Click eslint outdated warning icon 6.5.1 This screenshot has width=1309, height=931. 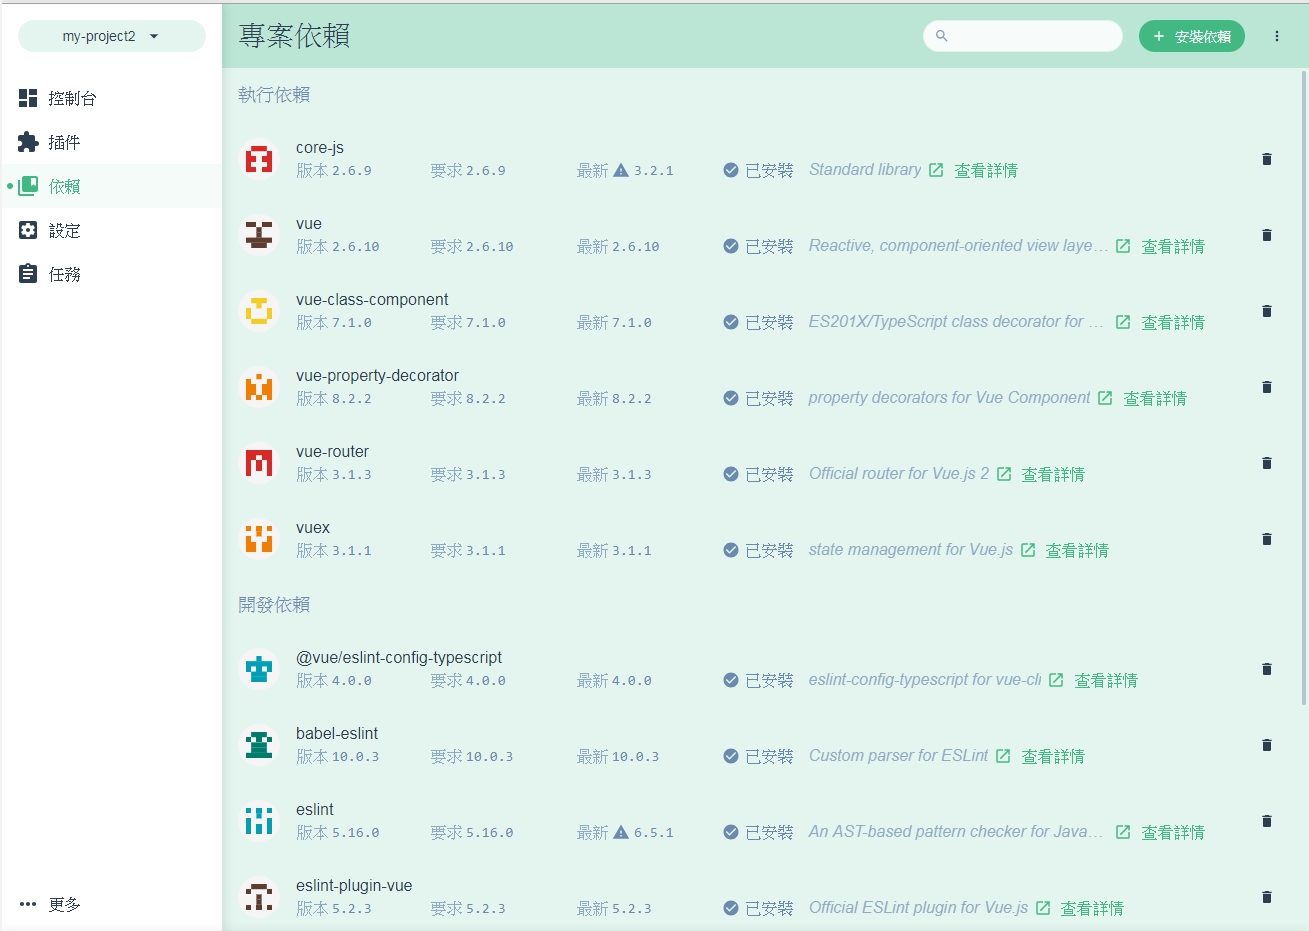point(621,832)
